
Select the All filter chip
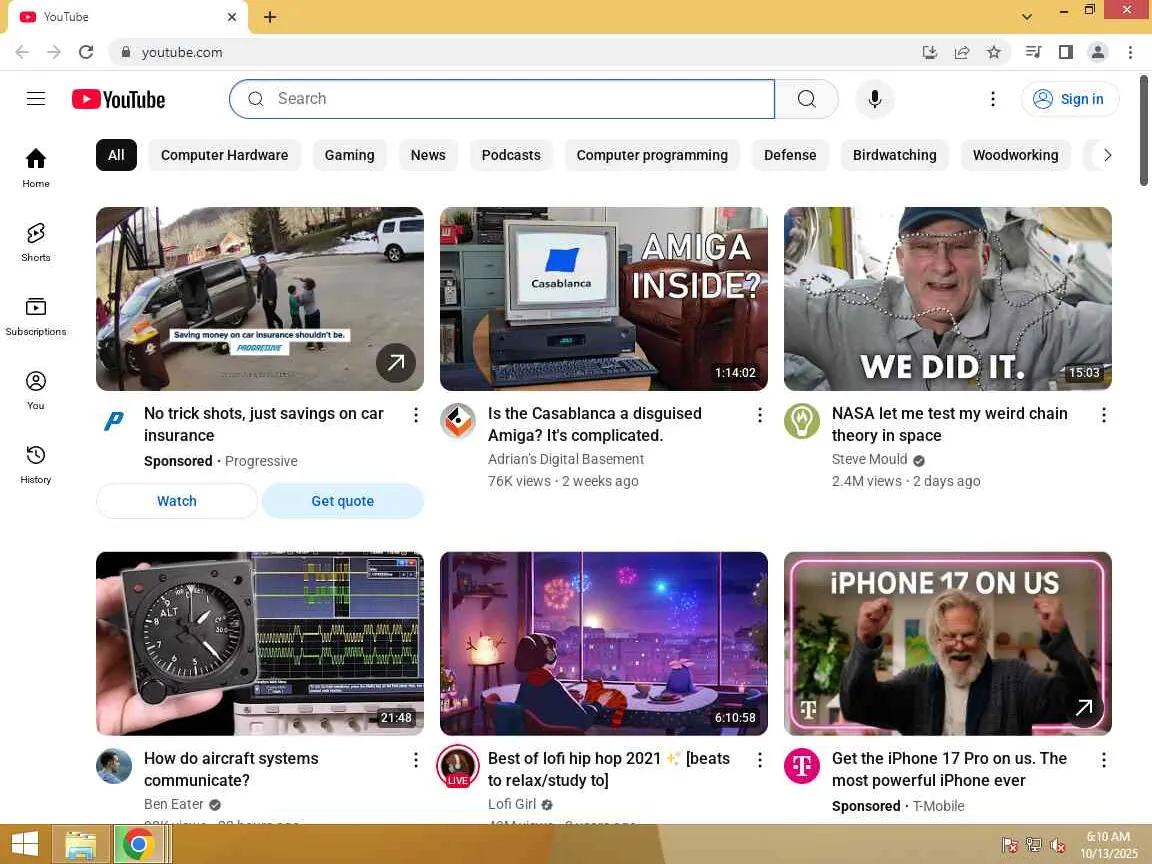(116, 155)
